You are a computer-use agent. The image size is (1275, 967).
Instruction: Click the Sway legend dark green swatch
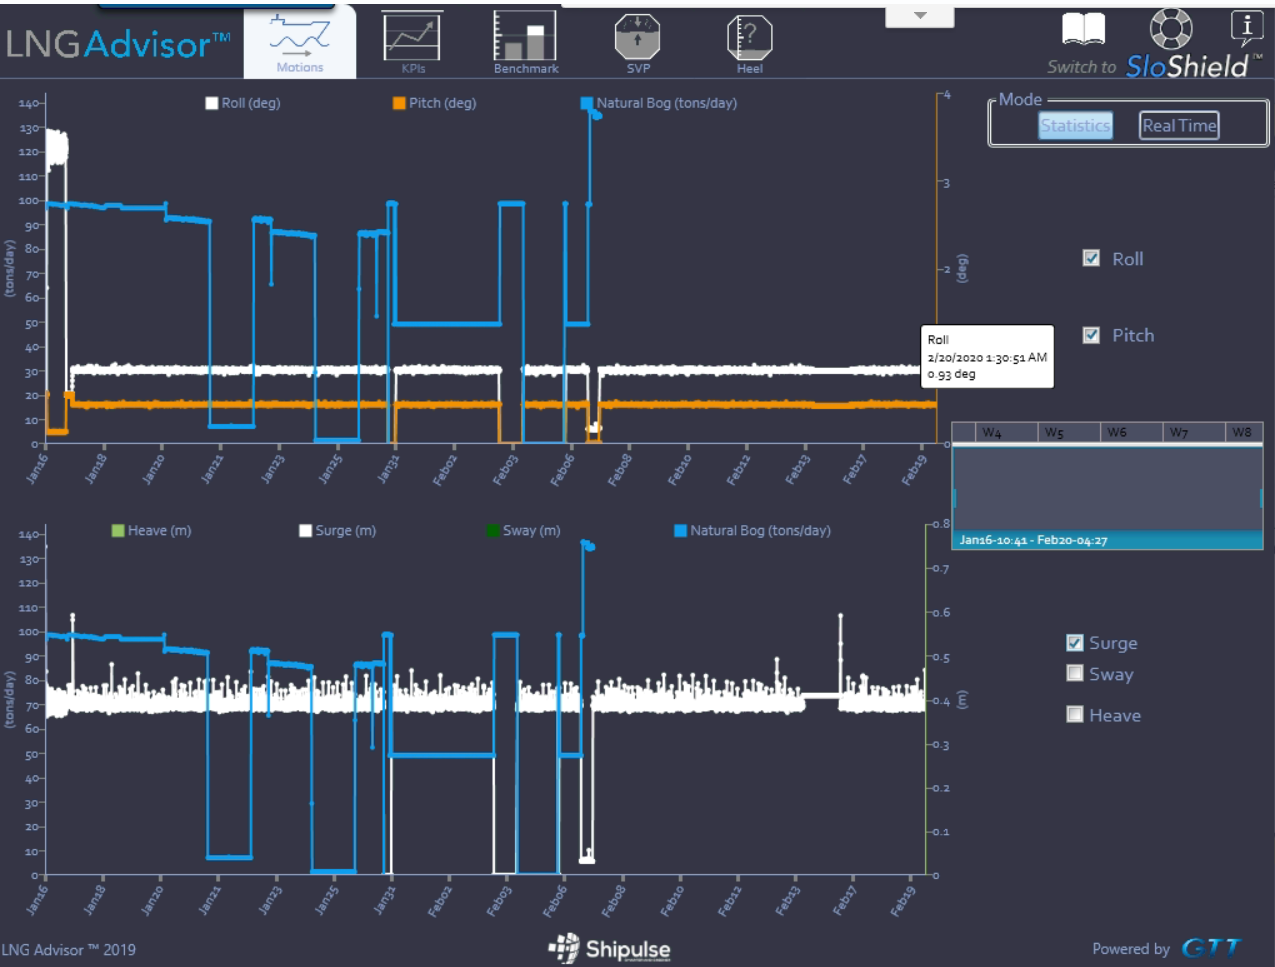click(x=493, y=531)
